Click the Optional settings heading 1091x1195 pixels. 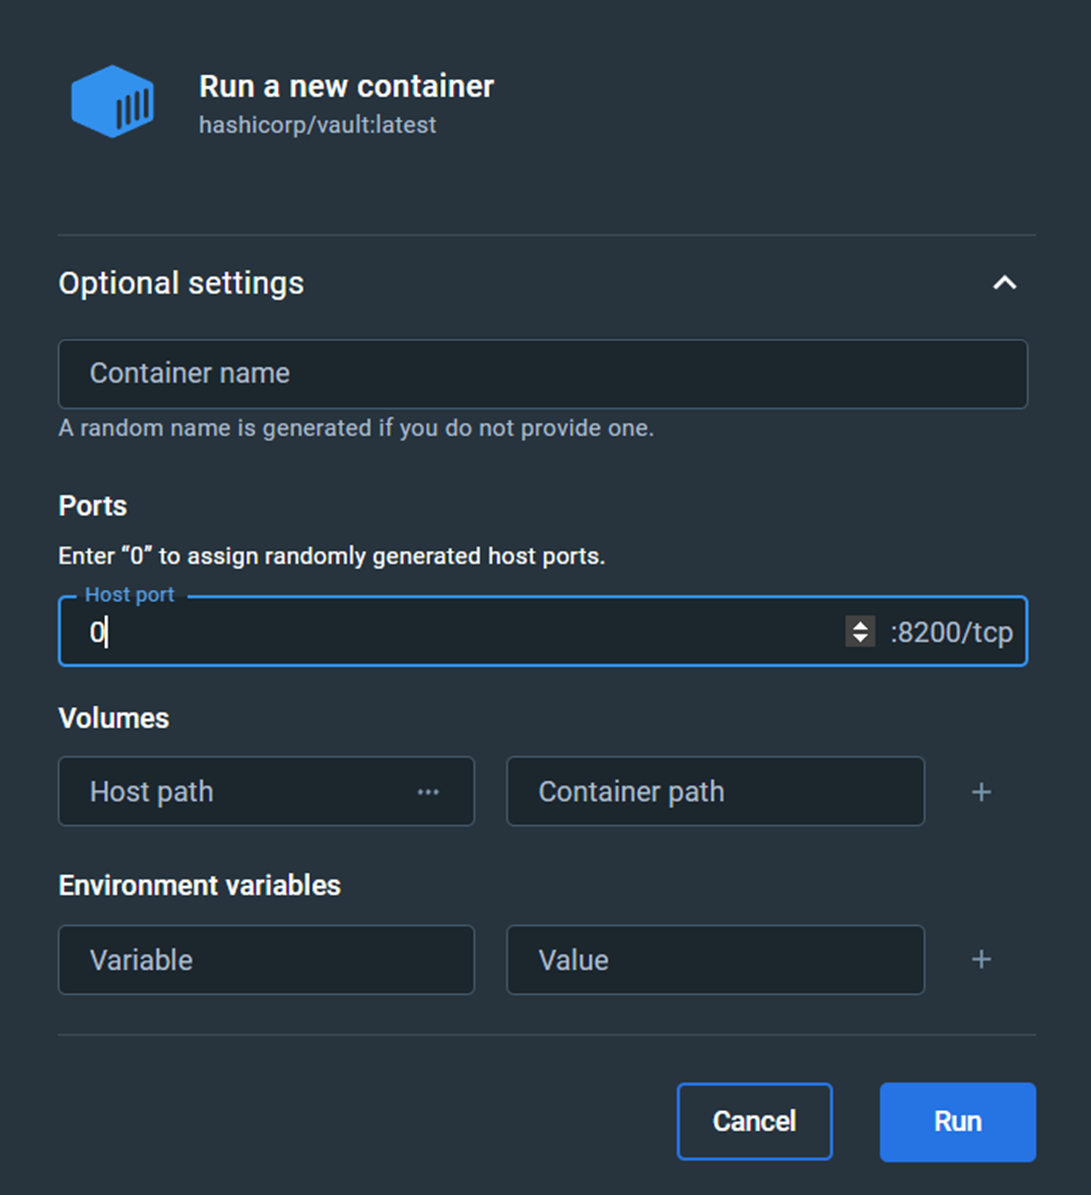coord(181,283)
